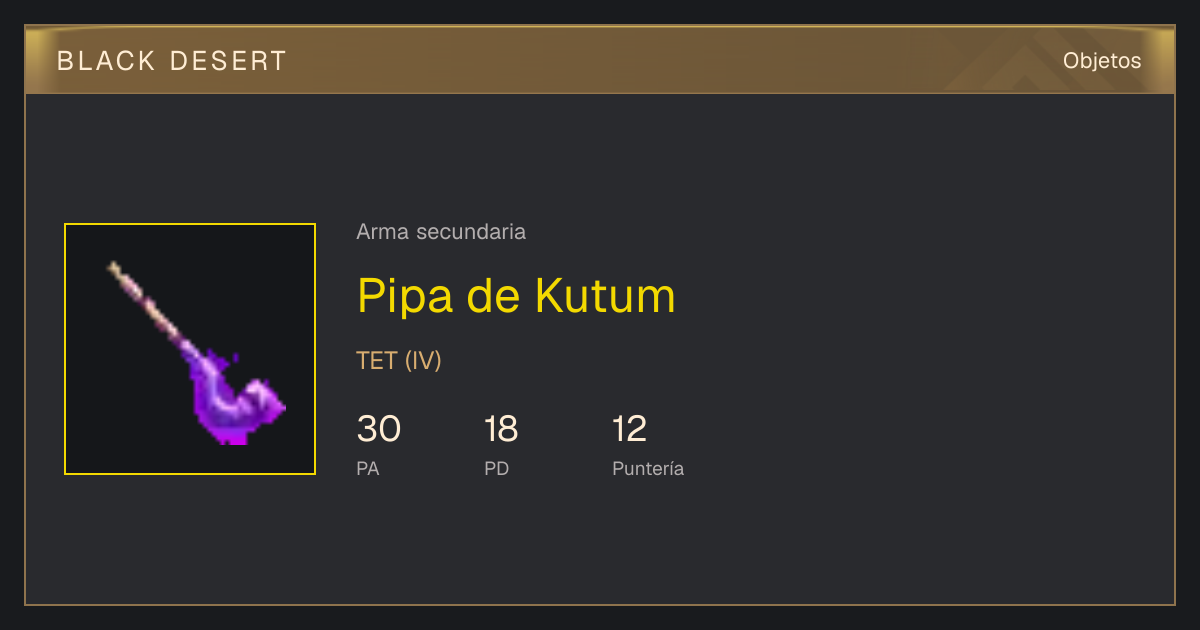Click the PA value 30
The width and height of the screenshot is (1200, 630).
point(379,429)
